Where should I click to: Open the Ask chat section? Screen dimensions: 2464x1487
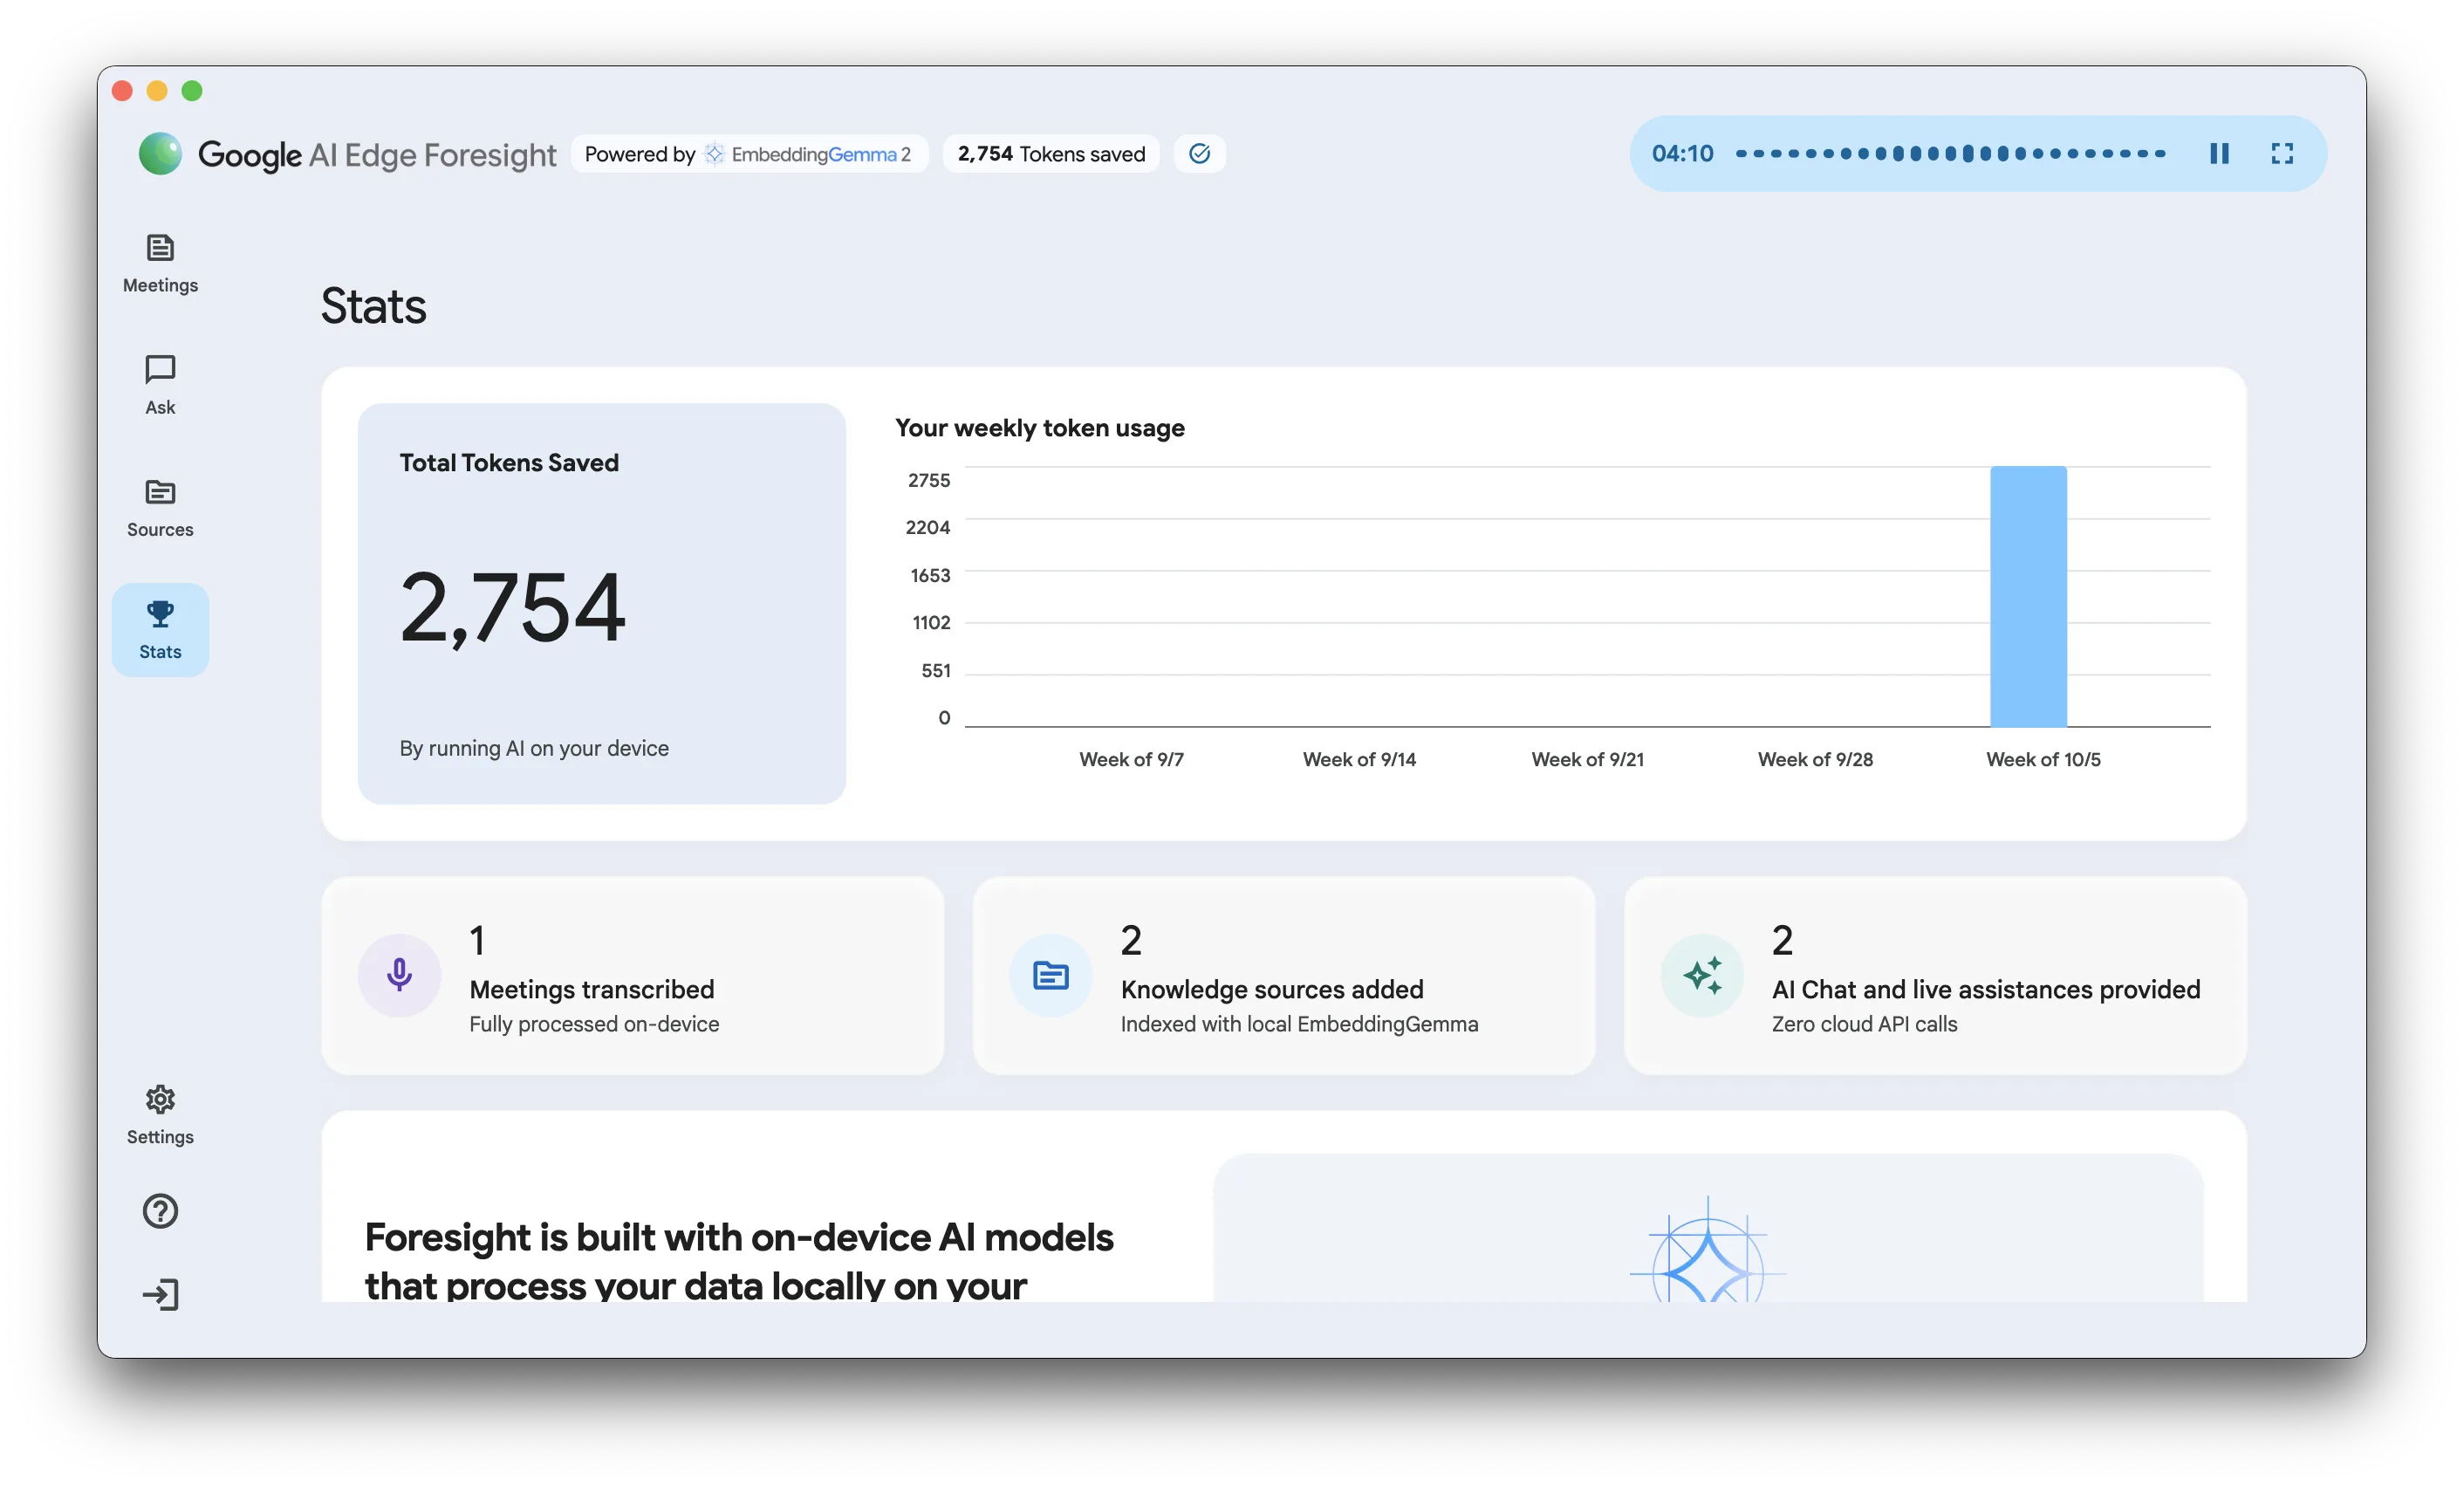tap(160, 386)
